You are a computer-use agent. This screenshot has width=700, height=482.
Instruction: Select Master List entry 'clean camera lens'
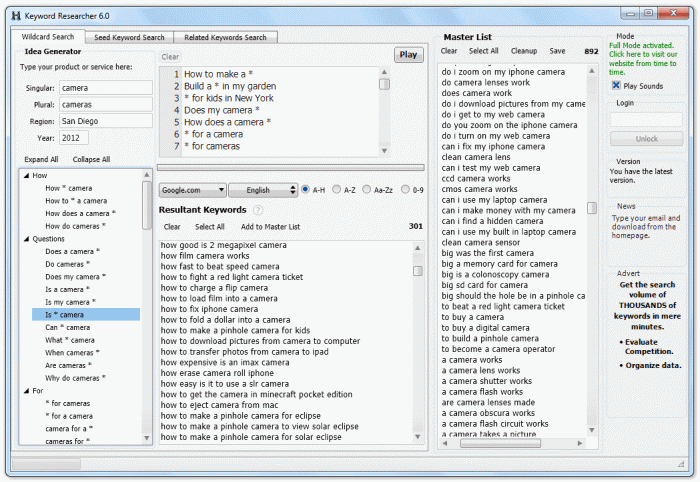475,157
